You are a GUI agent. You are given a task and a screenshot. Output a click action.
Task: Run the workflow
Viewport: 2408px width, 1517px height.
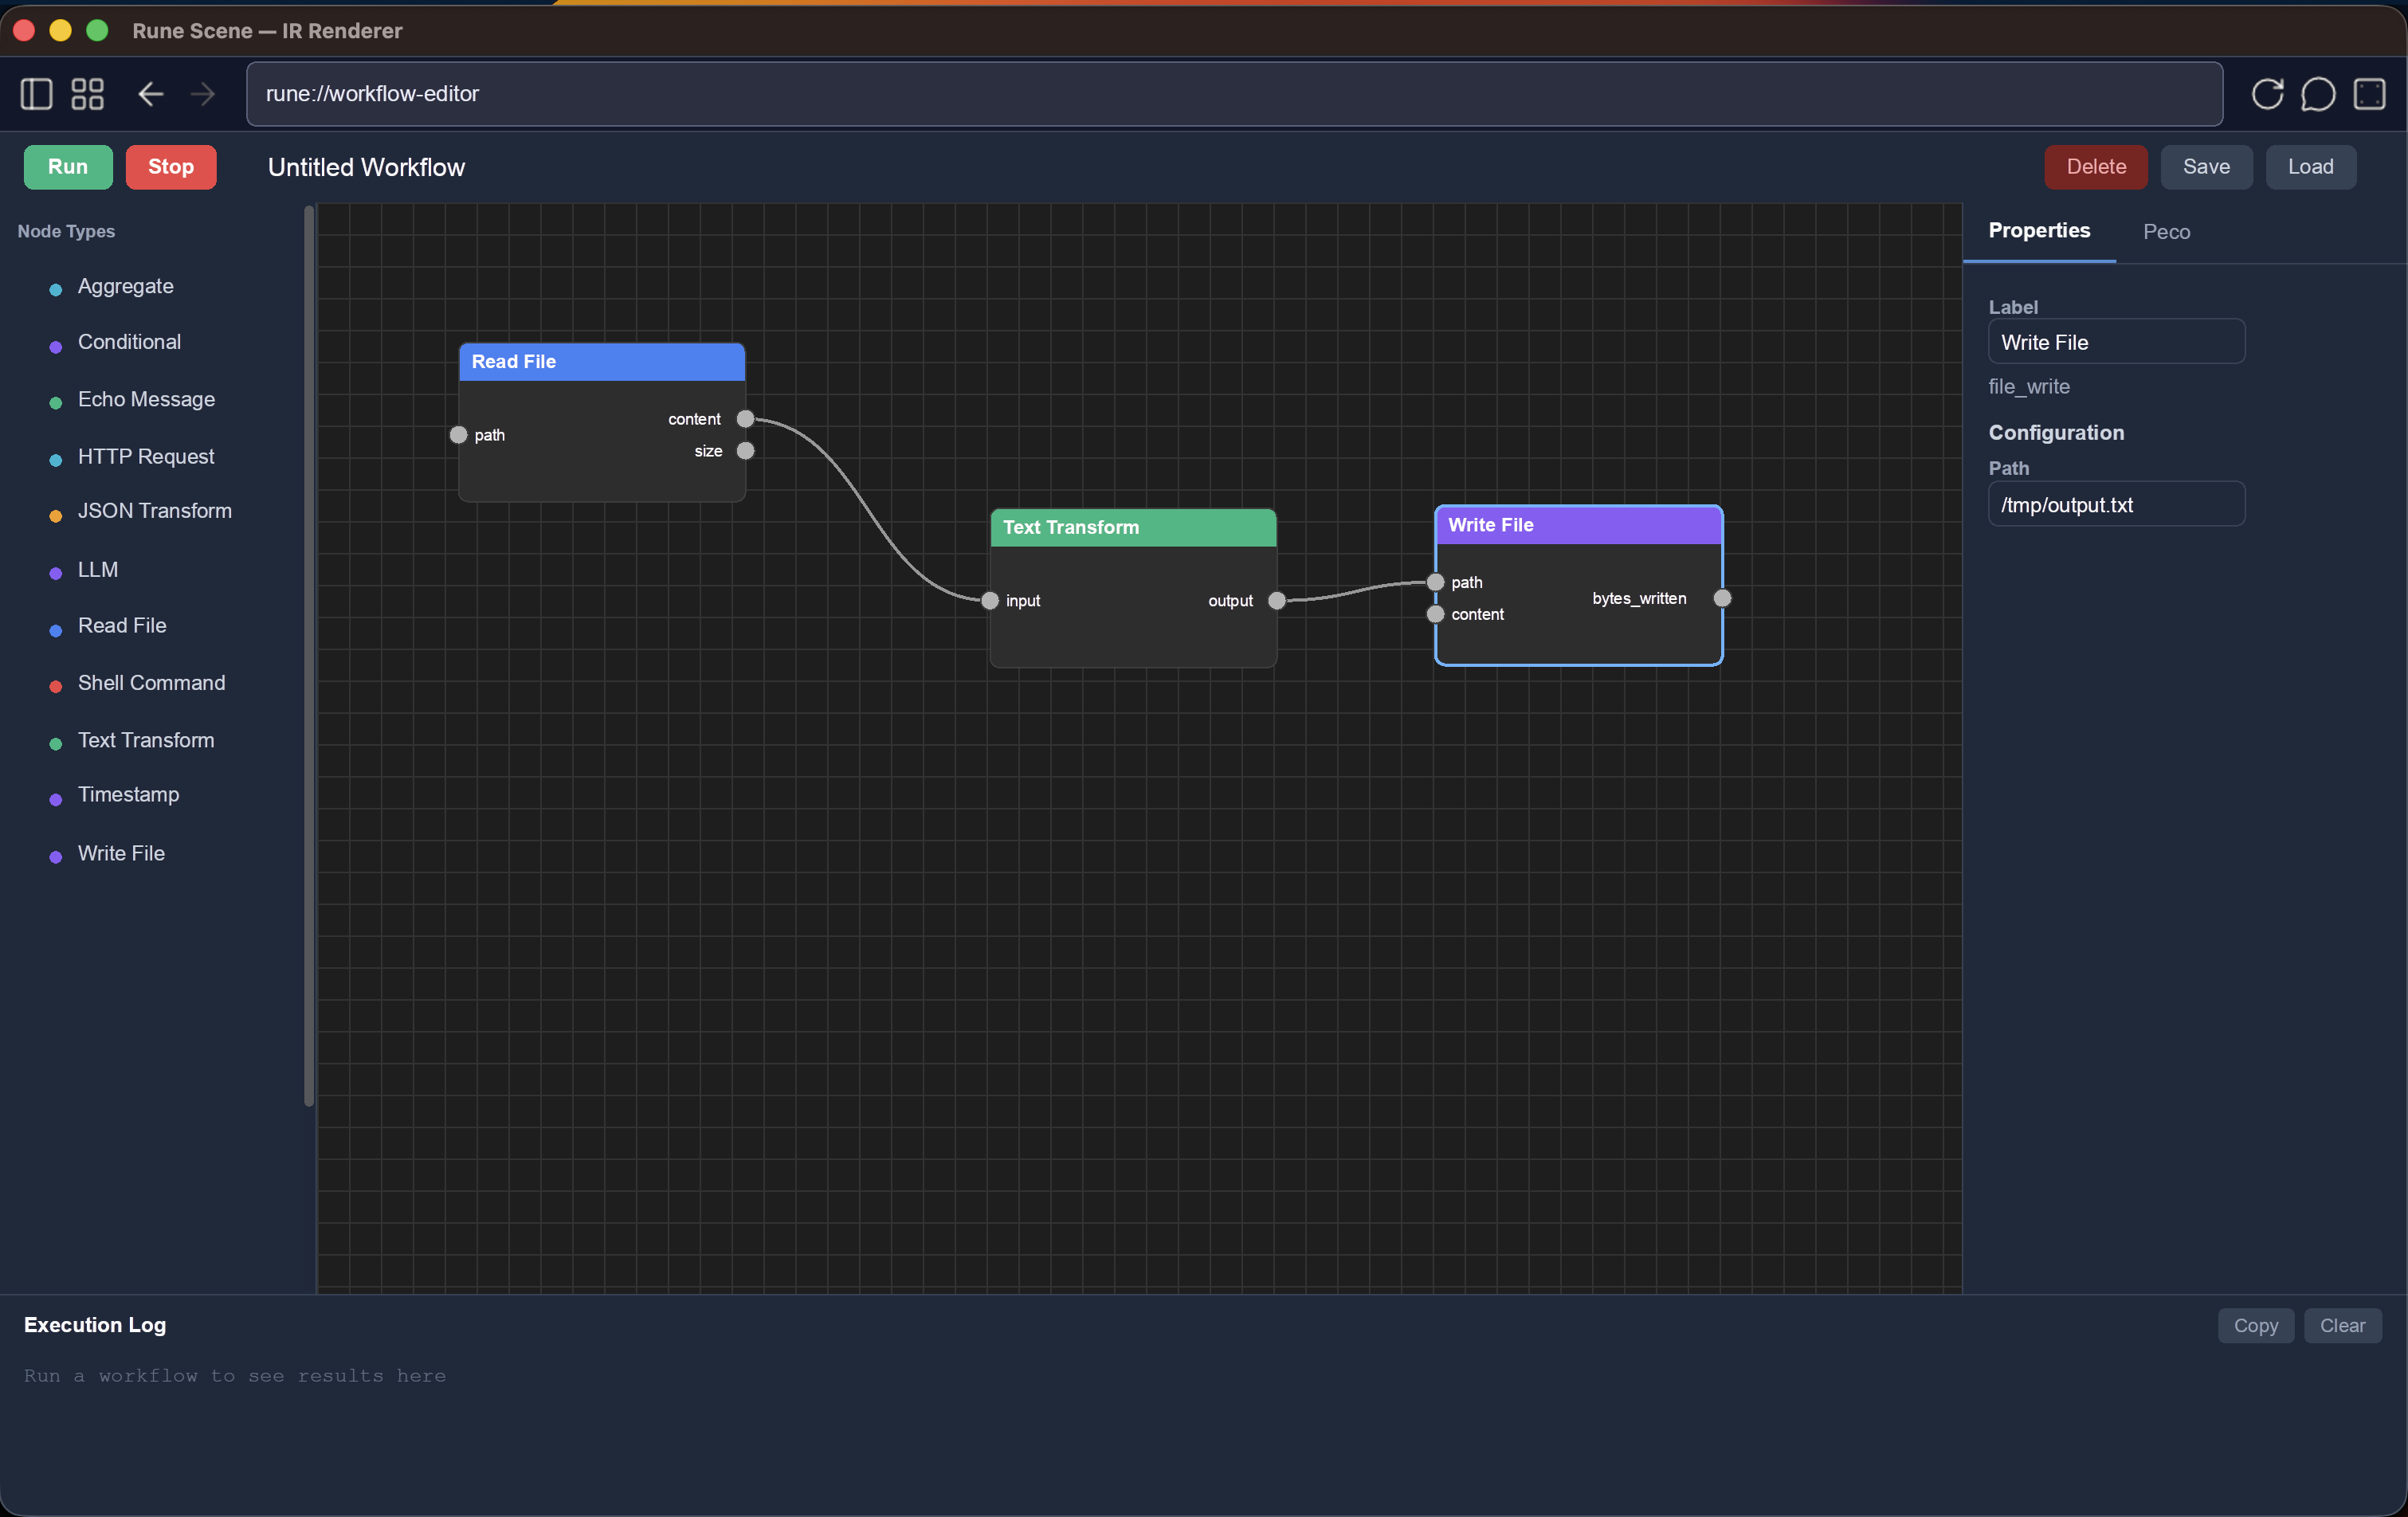[66, 166]
